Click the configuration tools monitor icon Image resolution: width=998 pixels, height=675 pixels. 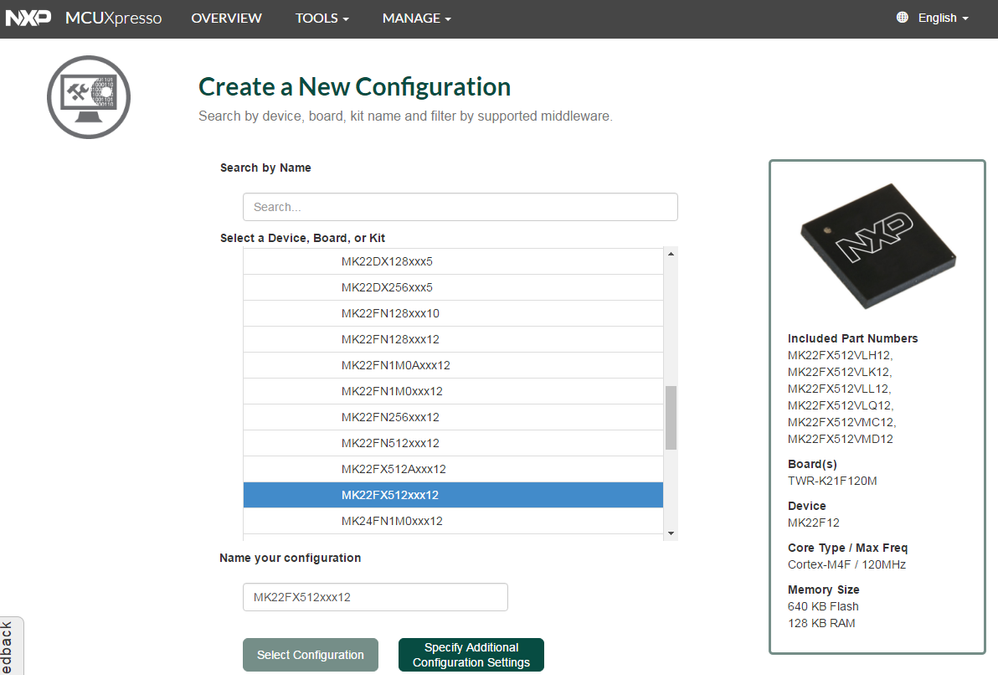click(x=89, y=96)
